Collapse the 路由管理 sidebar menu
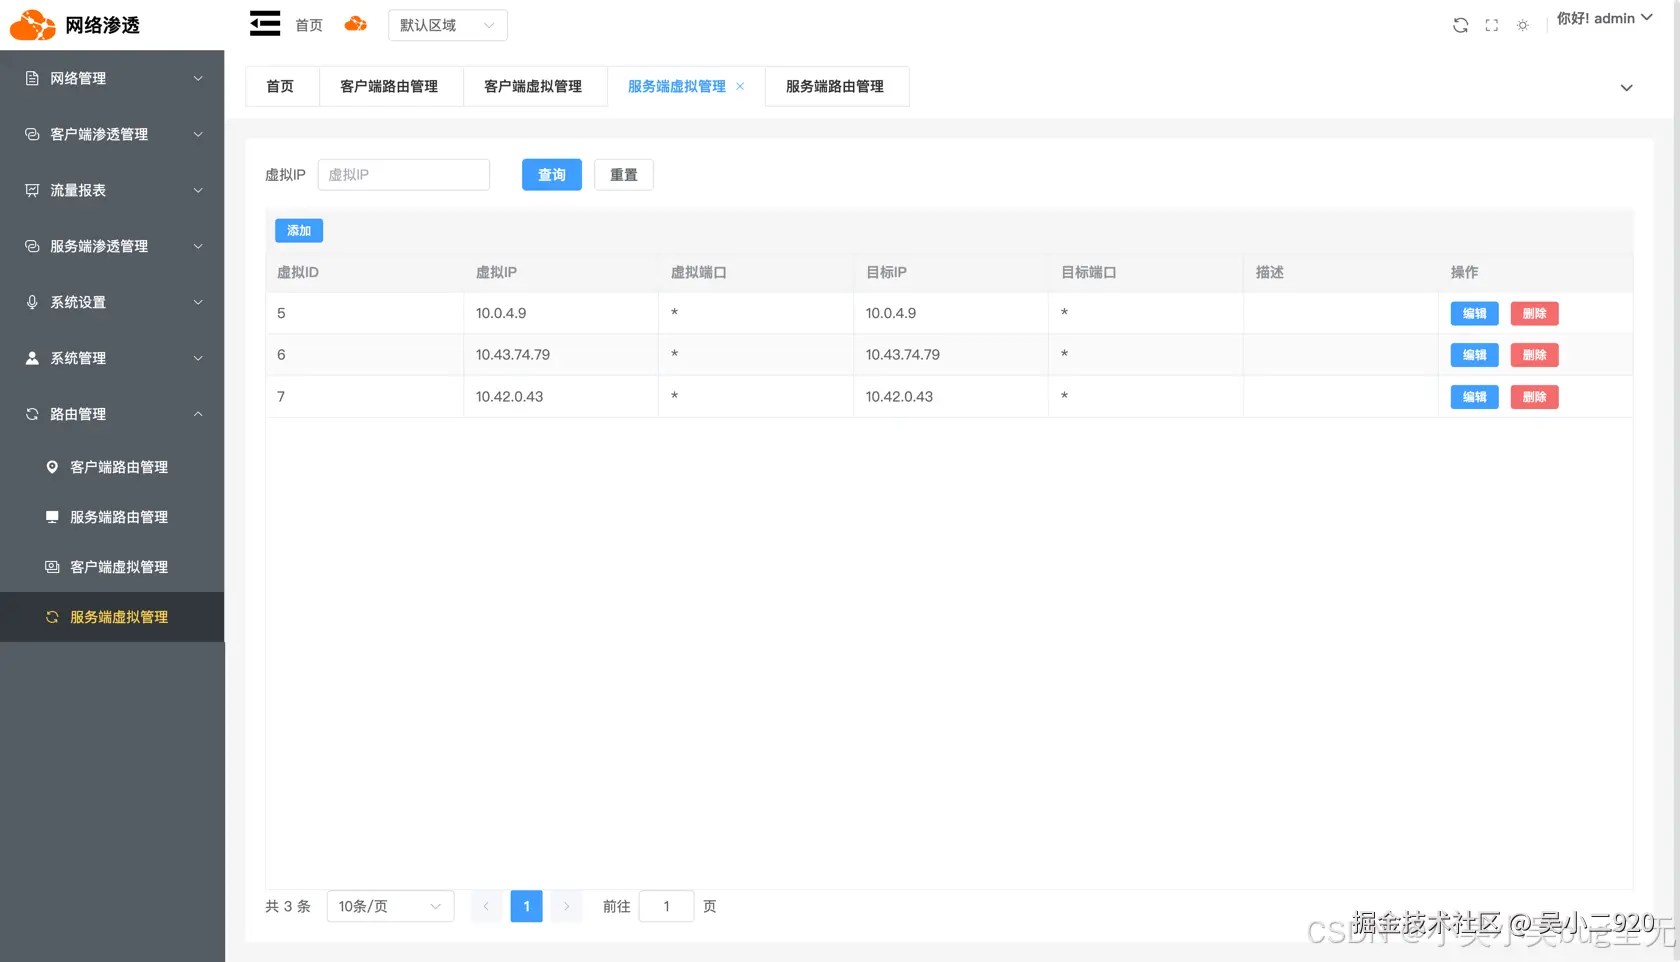Screen dimensions: 1680x962 coord(112,414)
